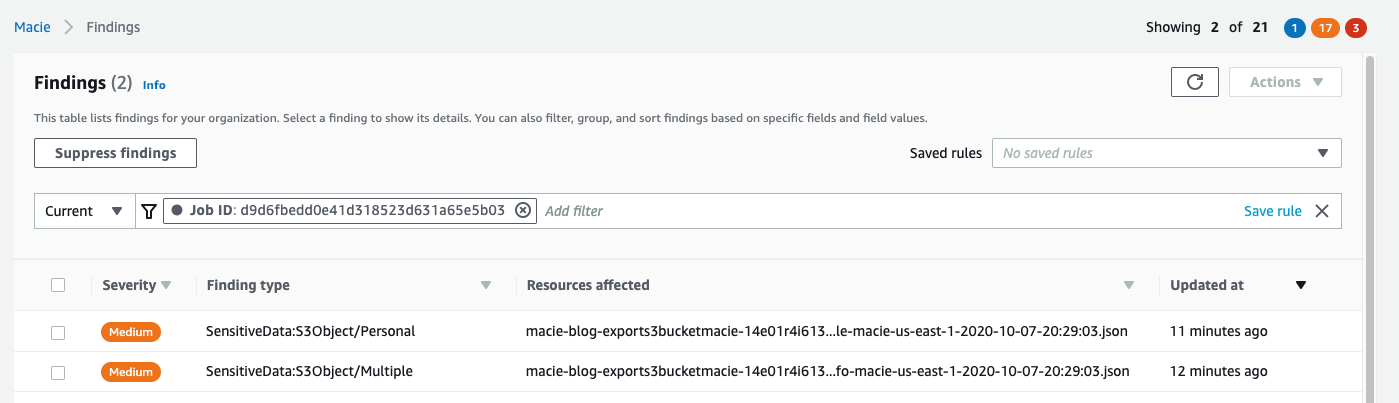Image resolution: width=1399 pixels, height=403 pixels.
Task: Click the Suppress findings button
Action: pyautogui.click(x=115, y=153)
